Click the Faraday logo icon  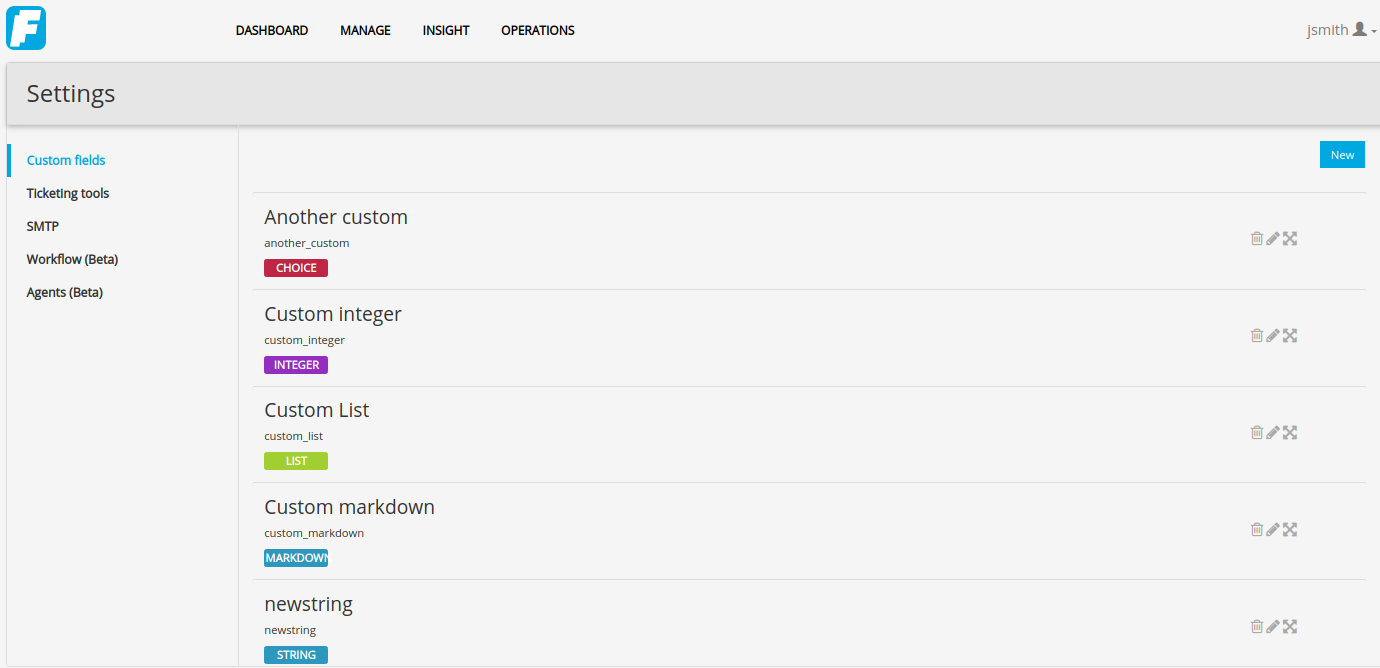point(26,28)
